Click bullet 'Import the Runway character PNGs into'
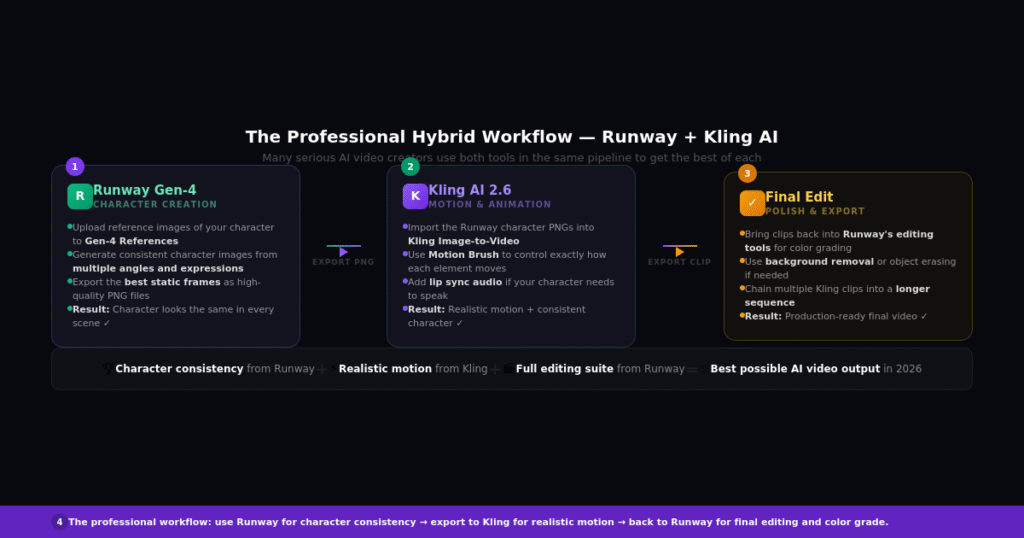 [x=501, y=227]
